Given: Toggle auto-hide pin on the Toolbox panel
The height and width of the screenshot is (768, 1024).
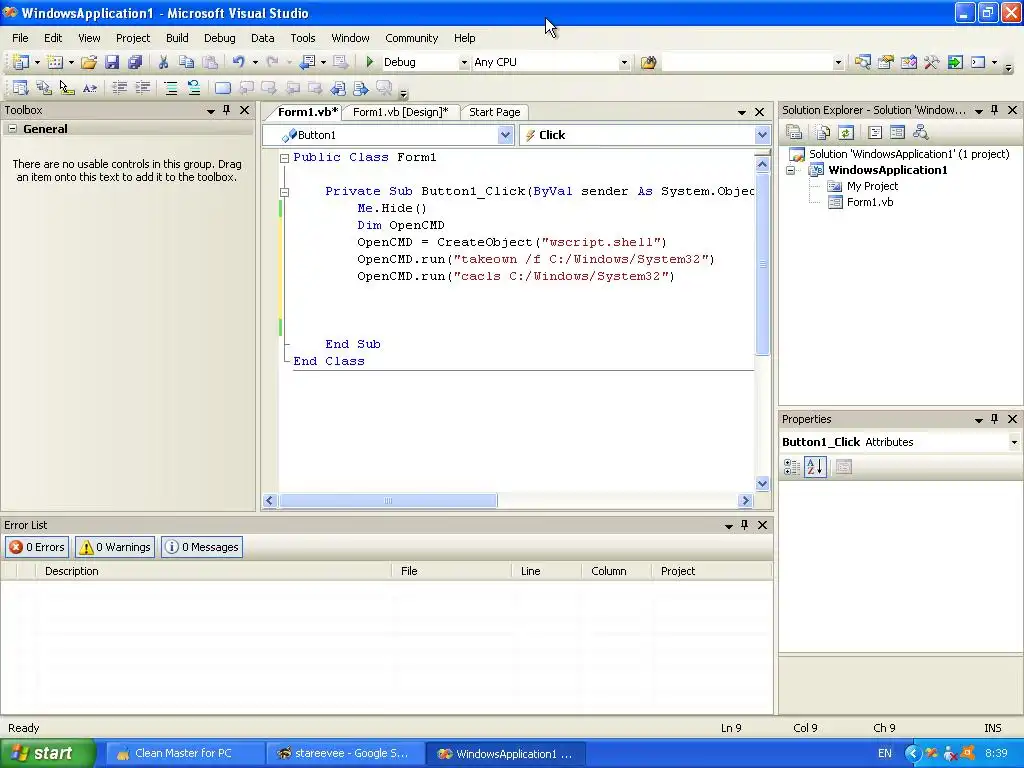Looking at the screenshot, I should pyautogui.click(x=227, y=110).
